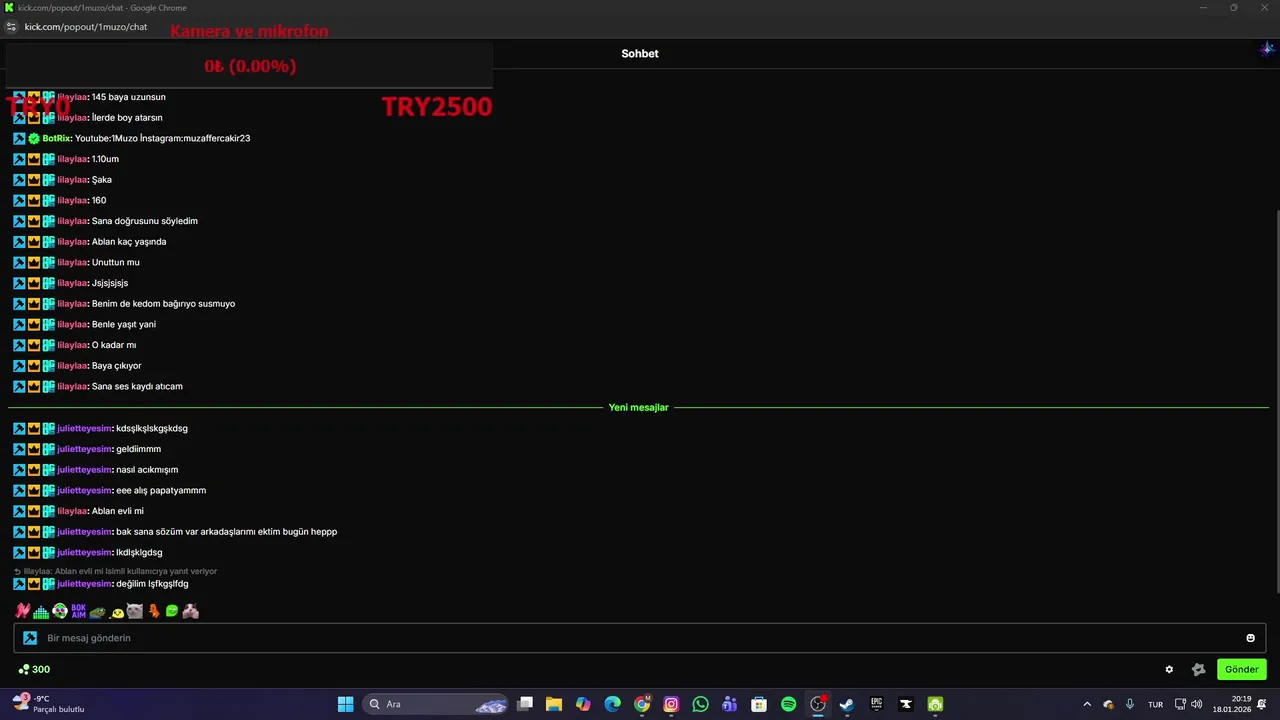Expand hidden system tray icons chevron
Screen dimensions: 1280x720
coord(1087,704)
